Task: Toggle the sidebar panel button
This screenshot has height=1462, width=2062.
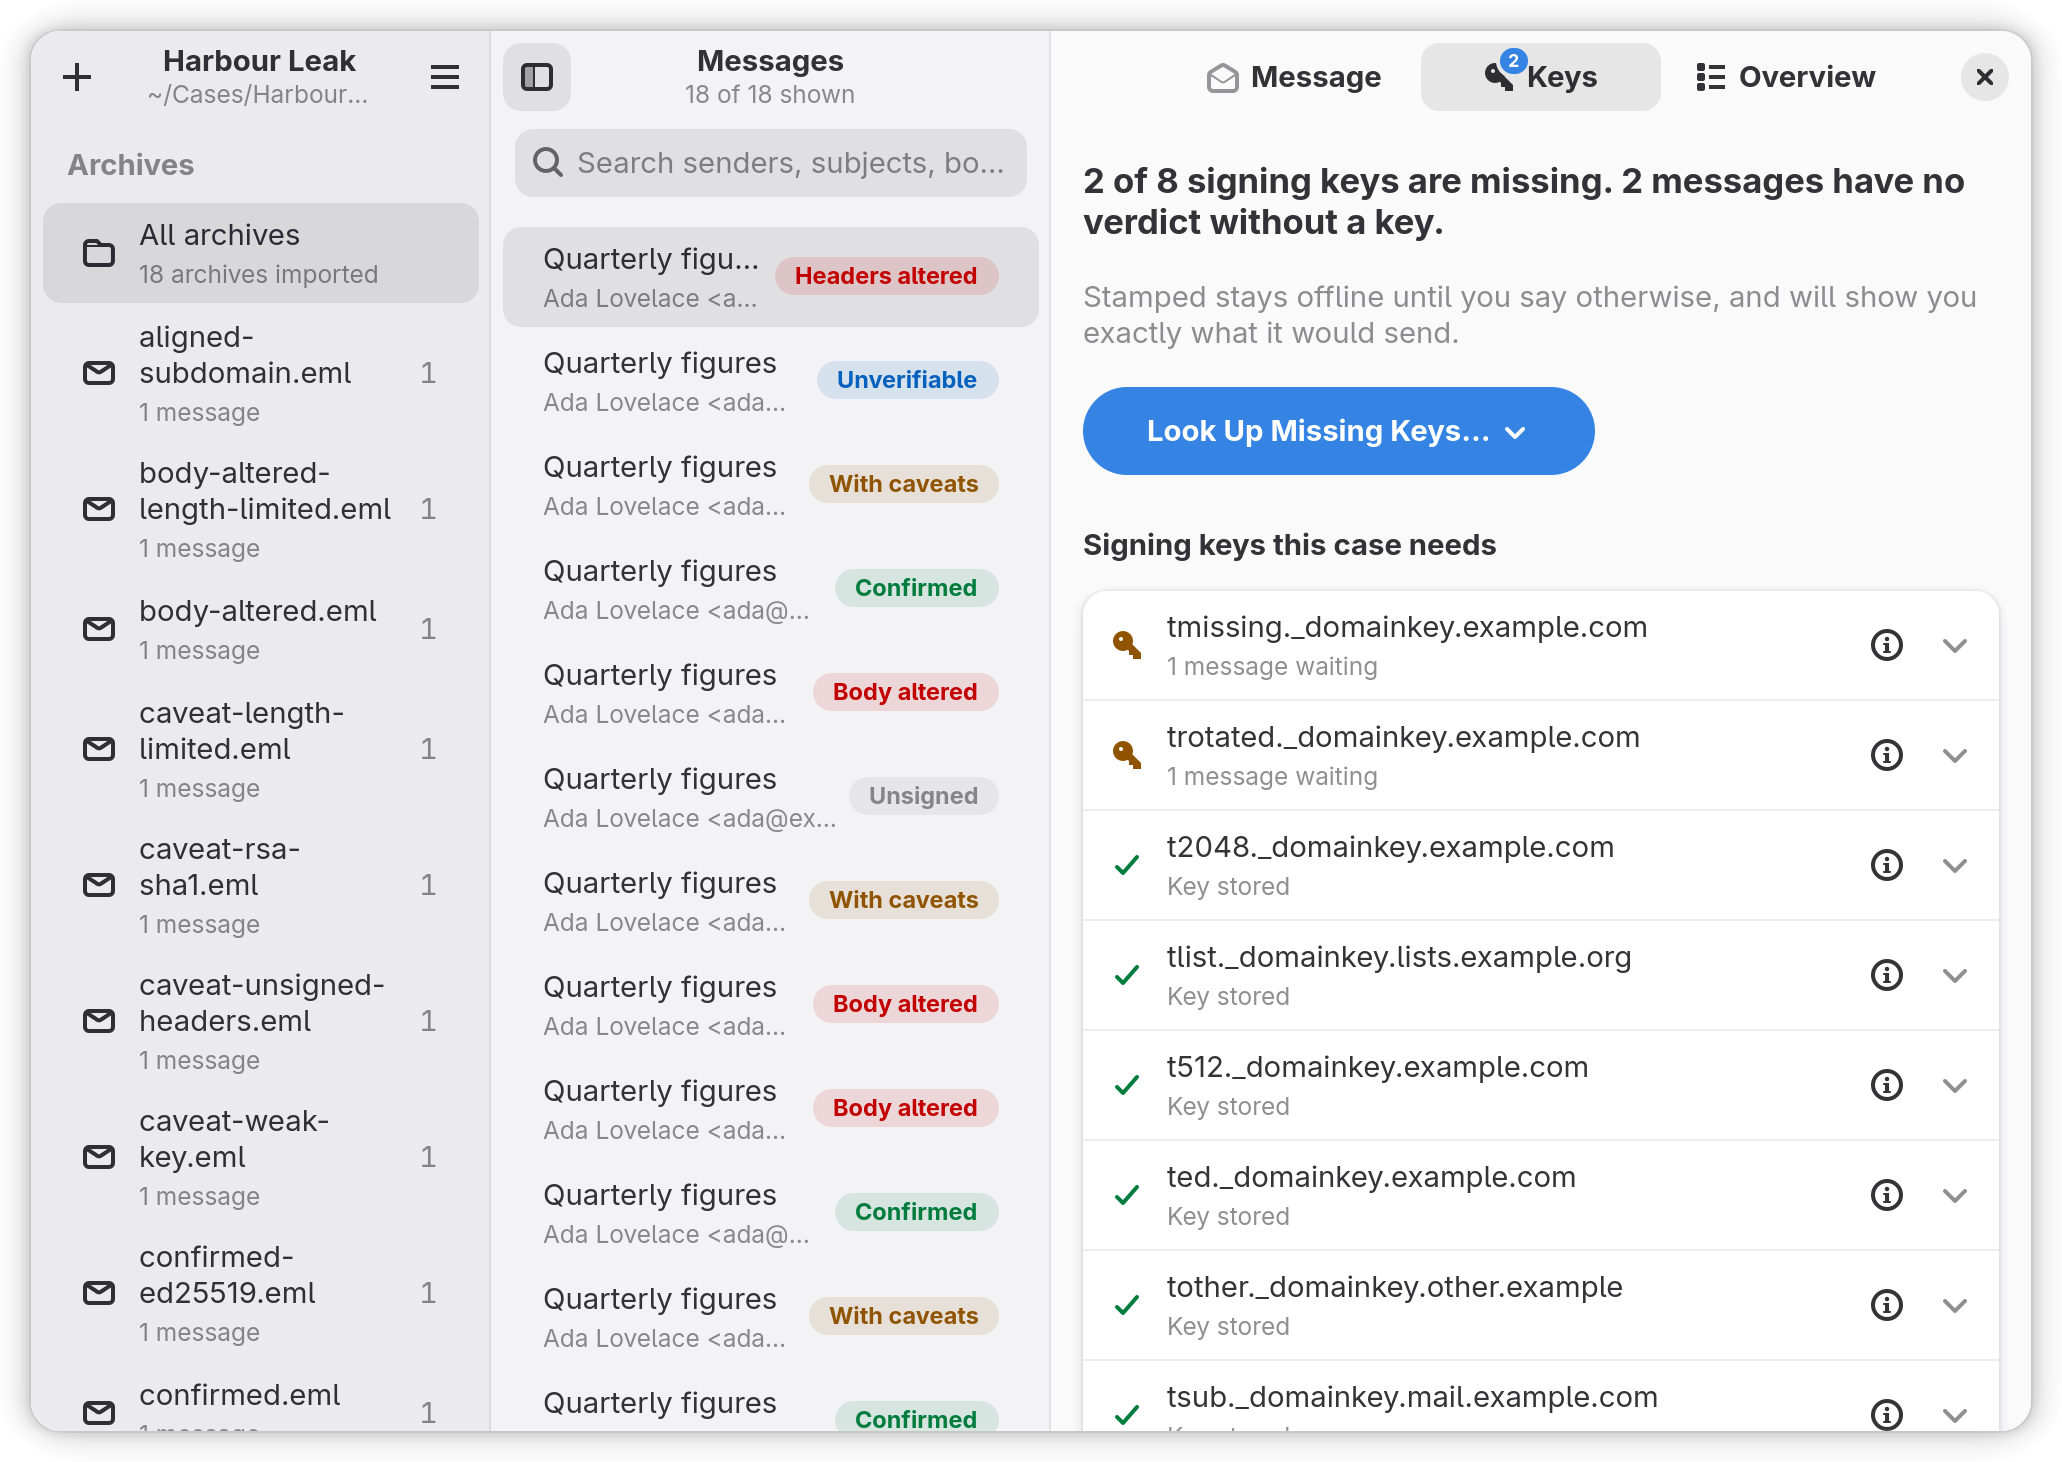Action: point(537,77)
